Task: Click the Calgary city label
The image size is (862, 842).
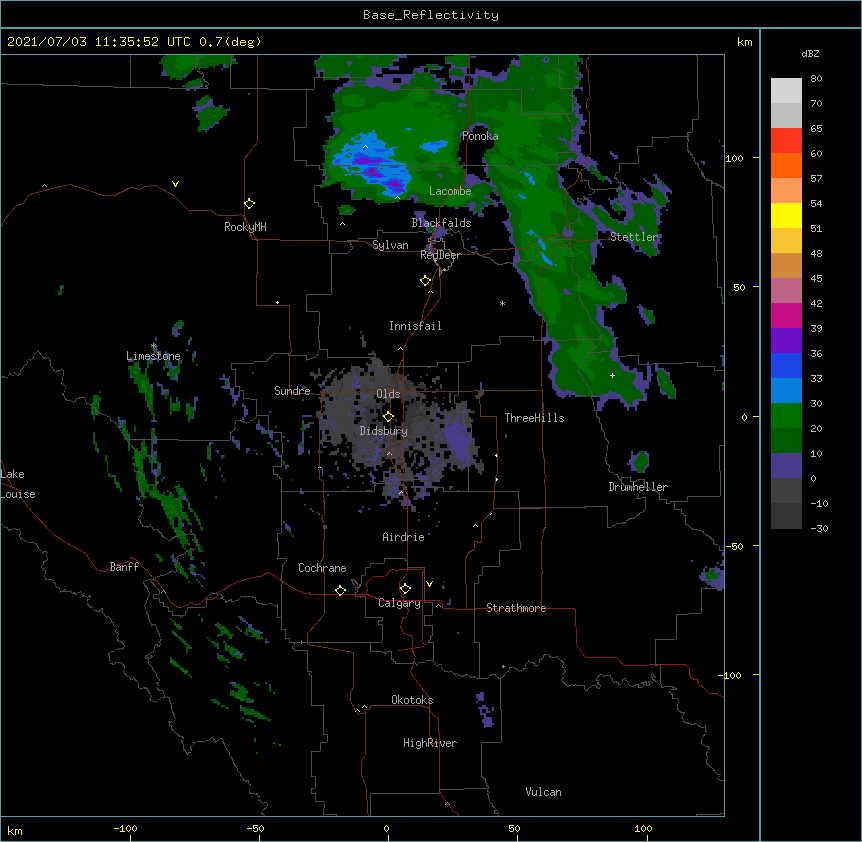Action: click(399, 603)
